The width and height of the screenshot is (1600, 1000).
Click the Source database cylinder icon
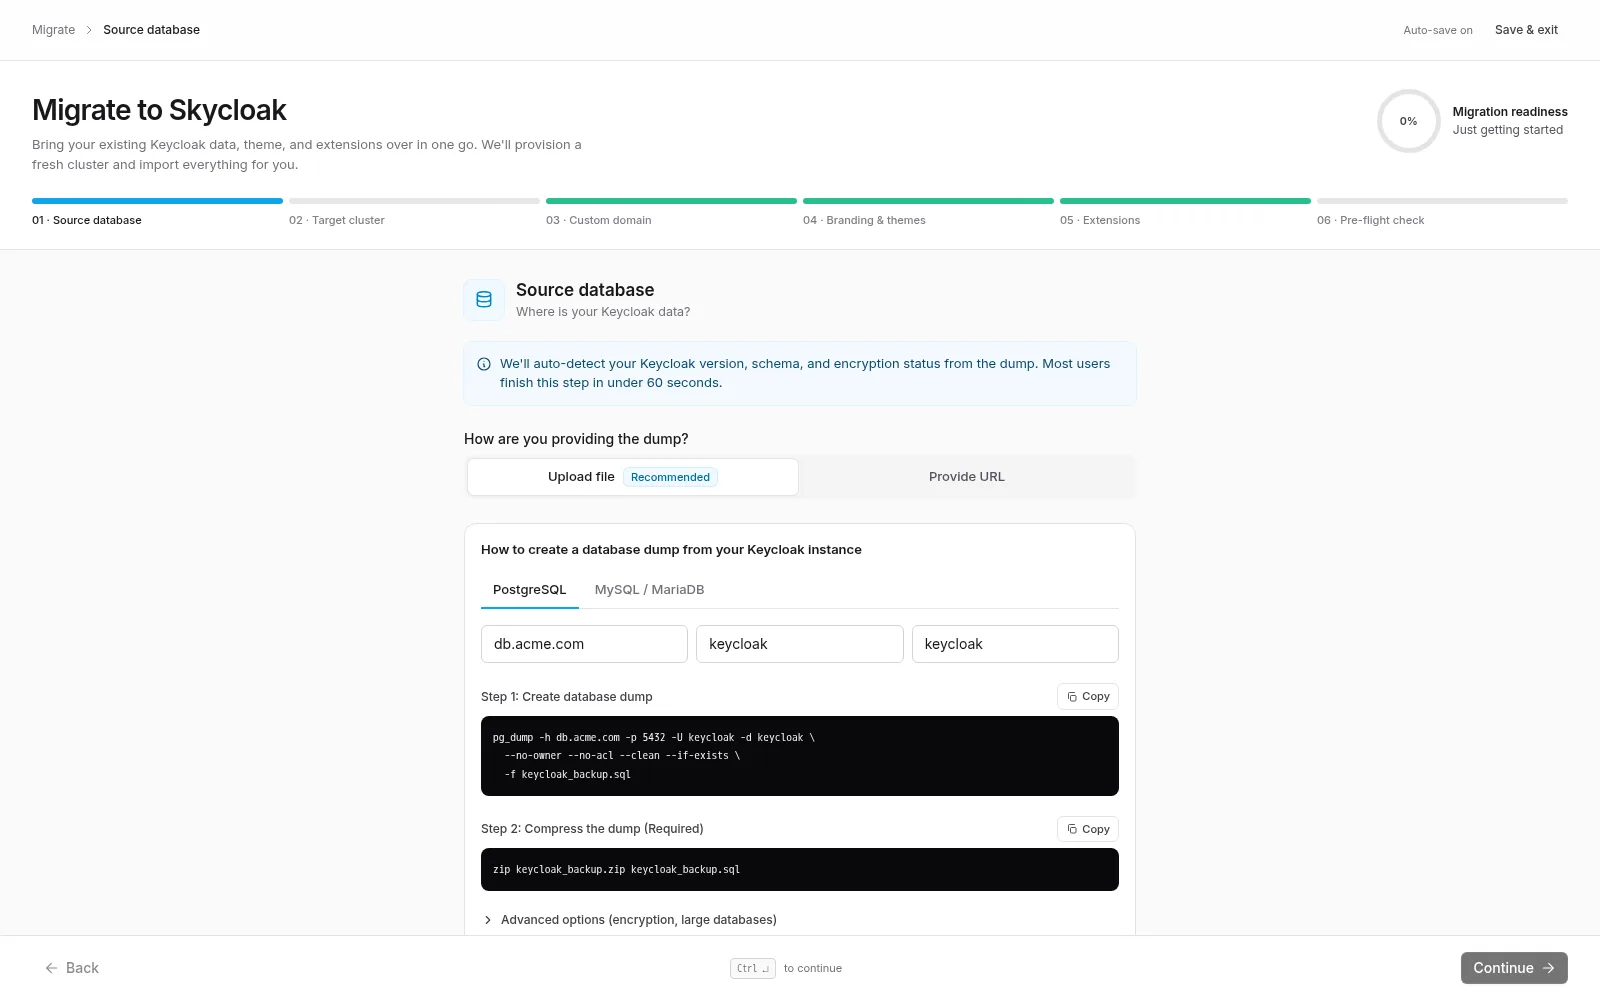484,300
